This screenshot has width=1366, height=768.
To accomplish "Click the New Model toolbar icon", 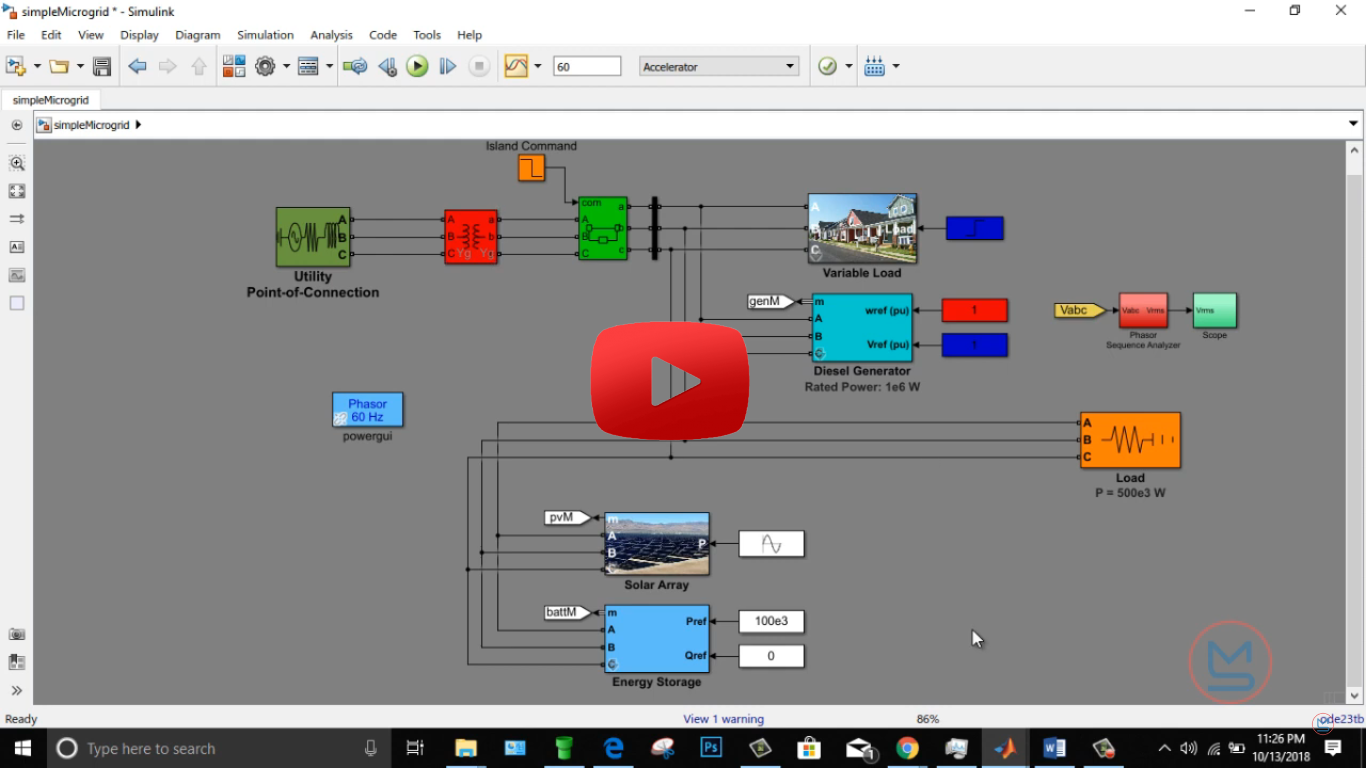I will (15, 66).
